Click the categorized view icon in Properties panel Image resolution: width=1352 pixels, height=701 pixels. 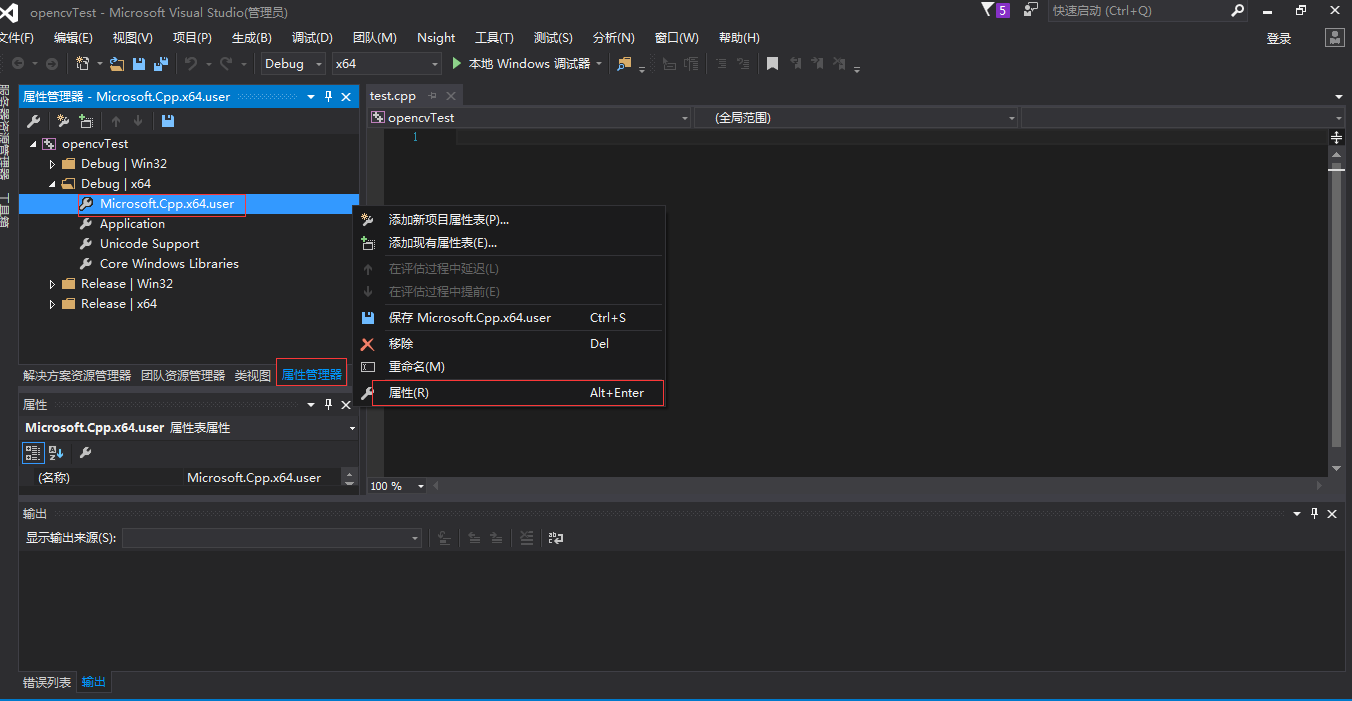pyautogui.click(x=33, y=452)
